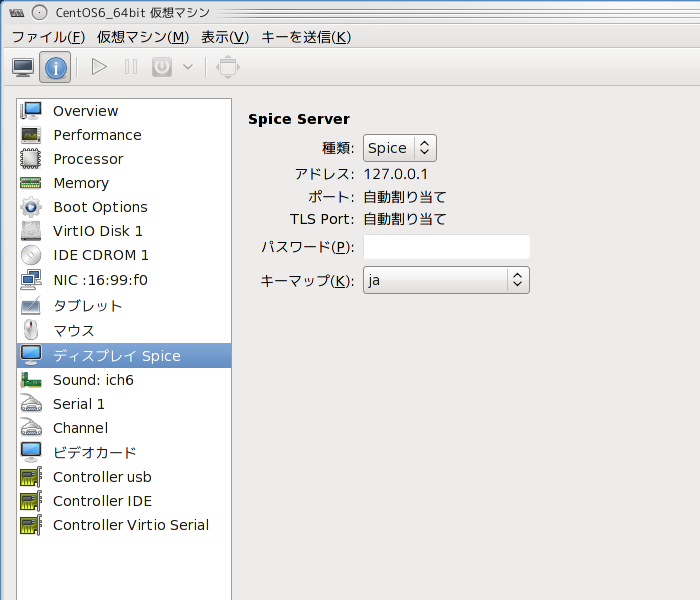
Task: Open the キーマップ ja dropdown
Action: click(x=446, y=280)
